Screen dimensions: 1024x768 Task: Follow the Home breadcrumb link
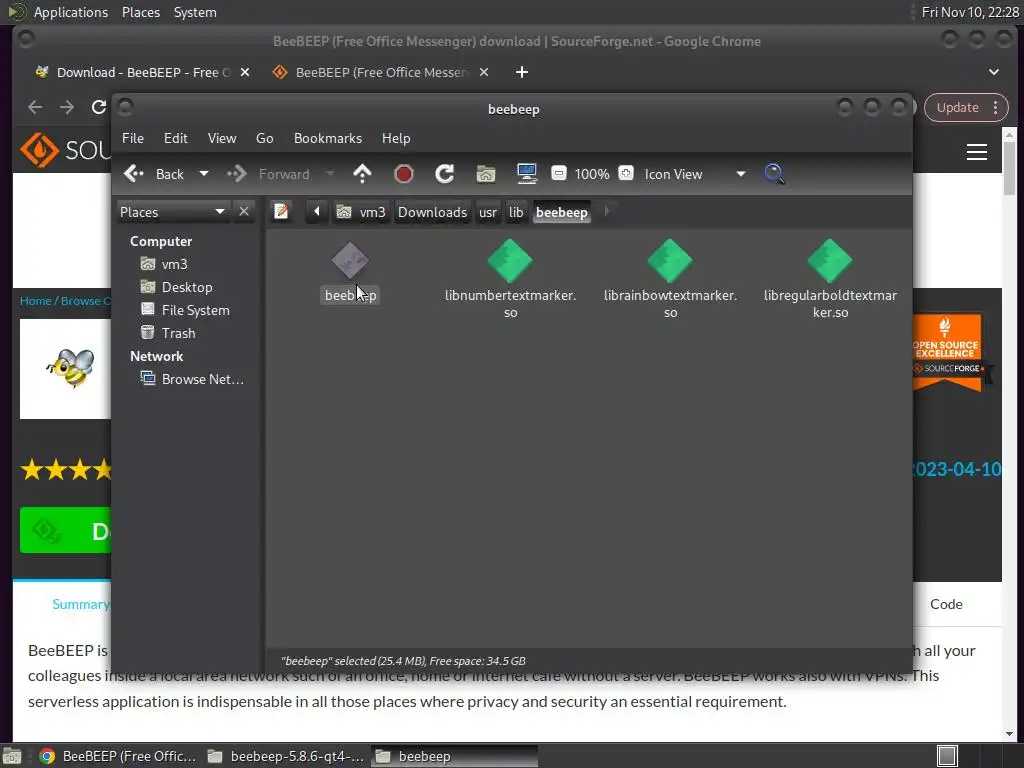pos(35,301)
